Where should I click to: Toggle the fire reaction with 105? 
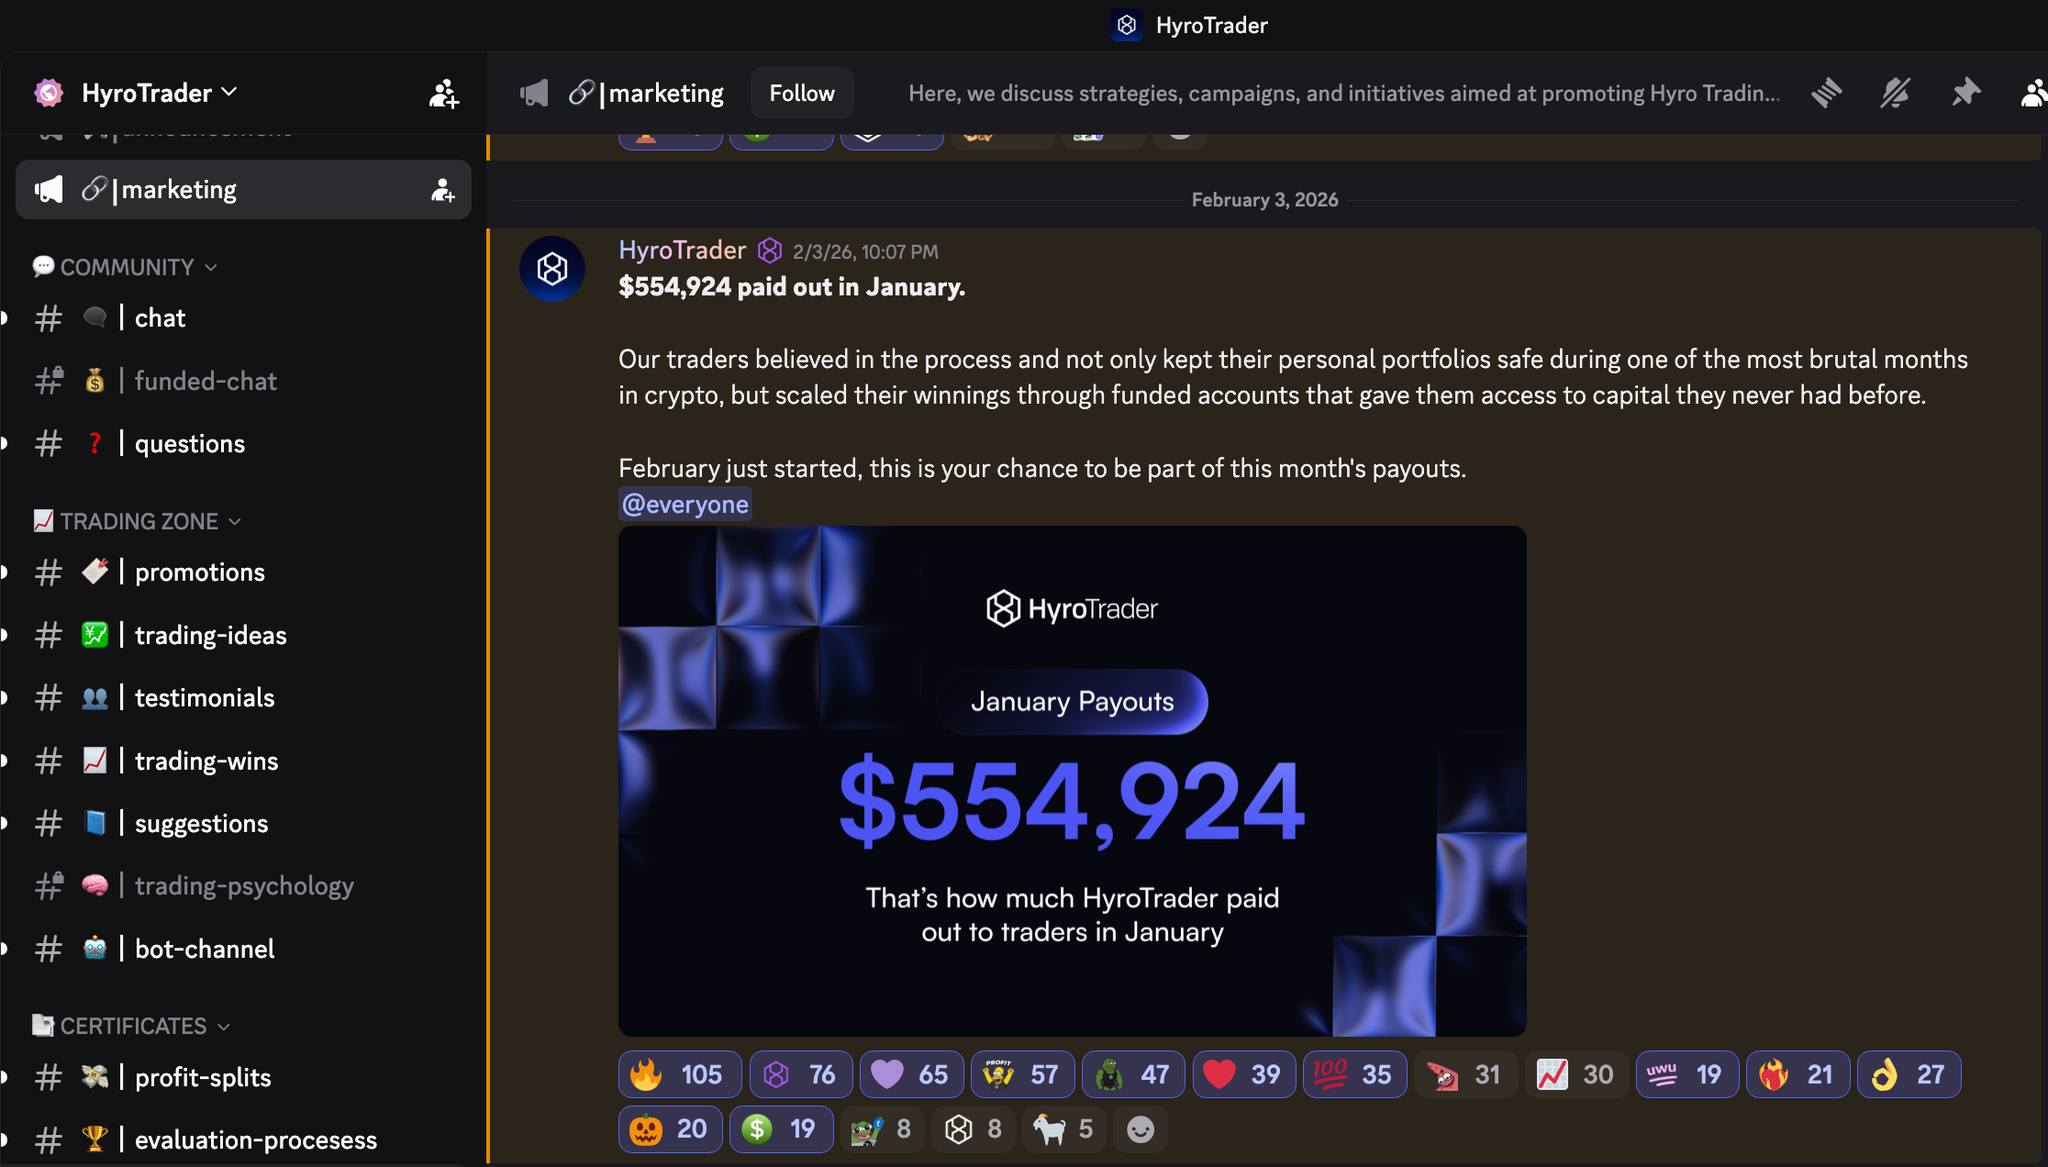coord(680,1074)
